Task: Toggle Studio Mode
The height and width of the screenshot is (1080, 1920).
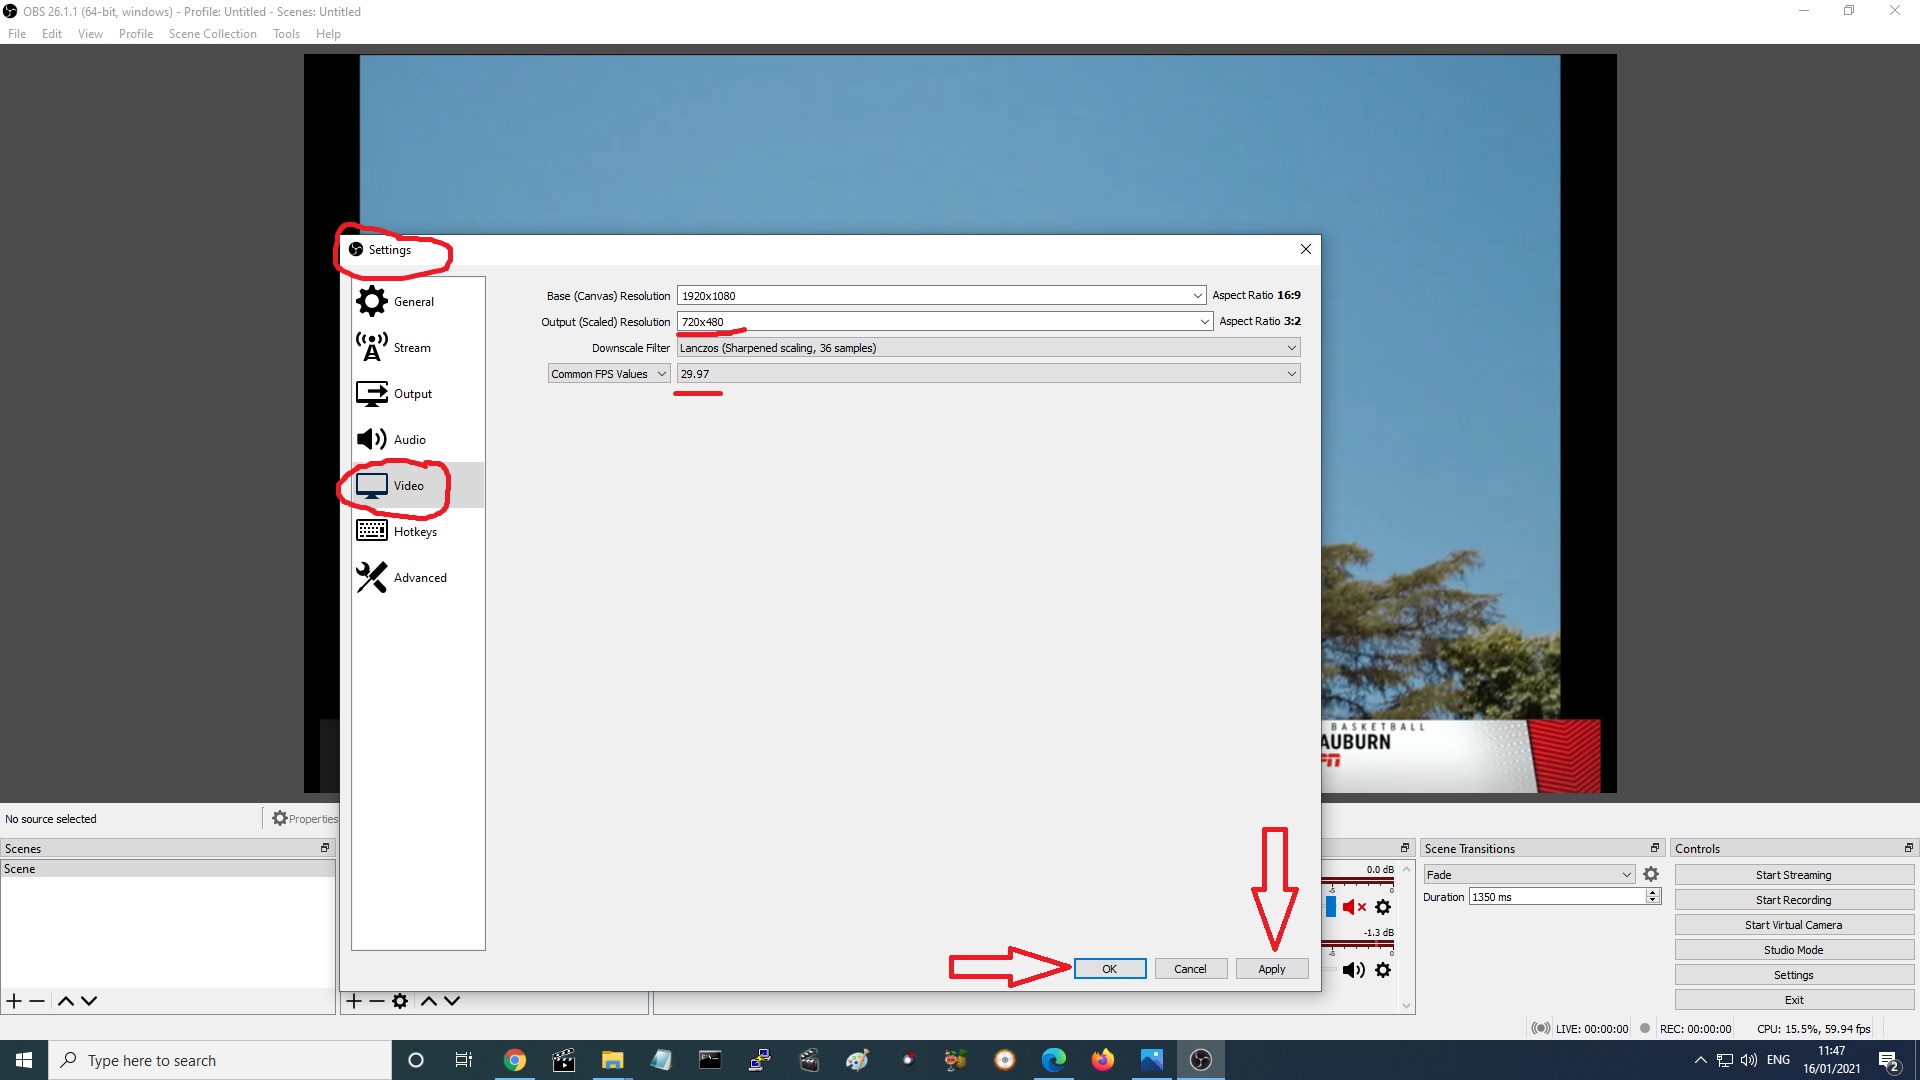Action: (x=1793, y=950)
